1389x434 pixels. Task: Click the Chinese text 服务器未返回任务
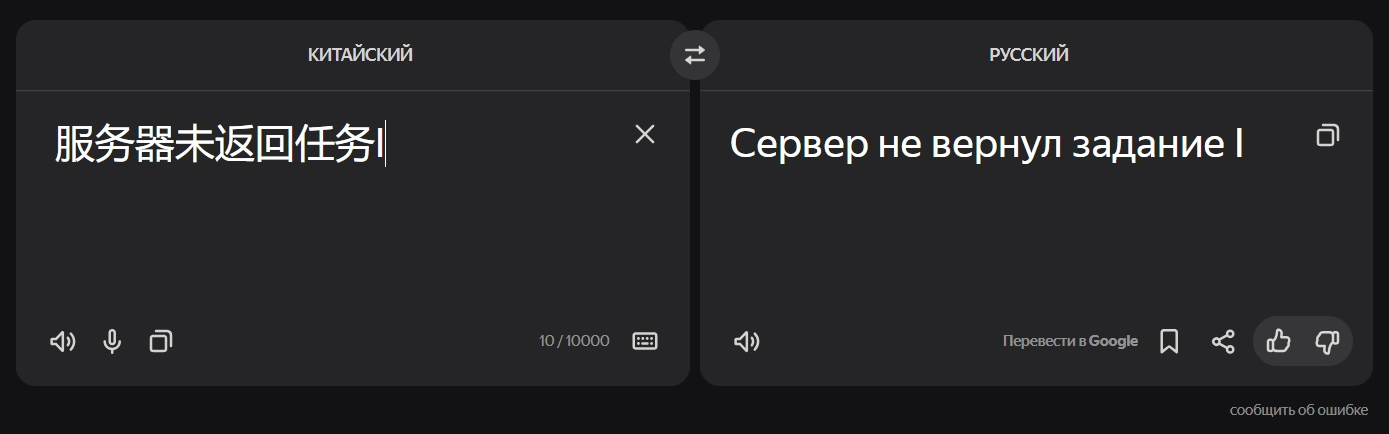coord(215,145)
